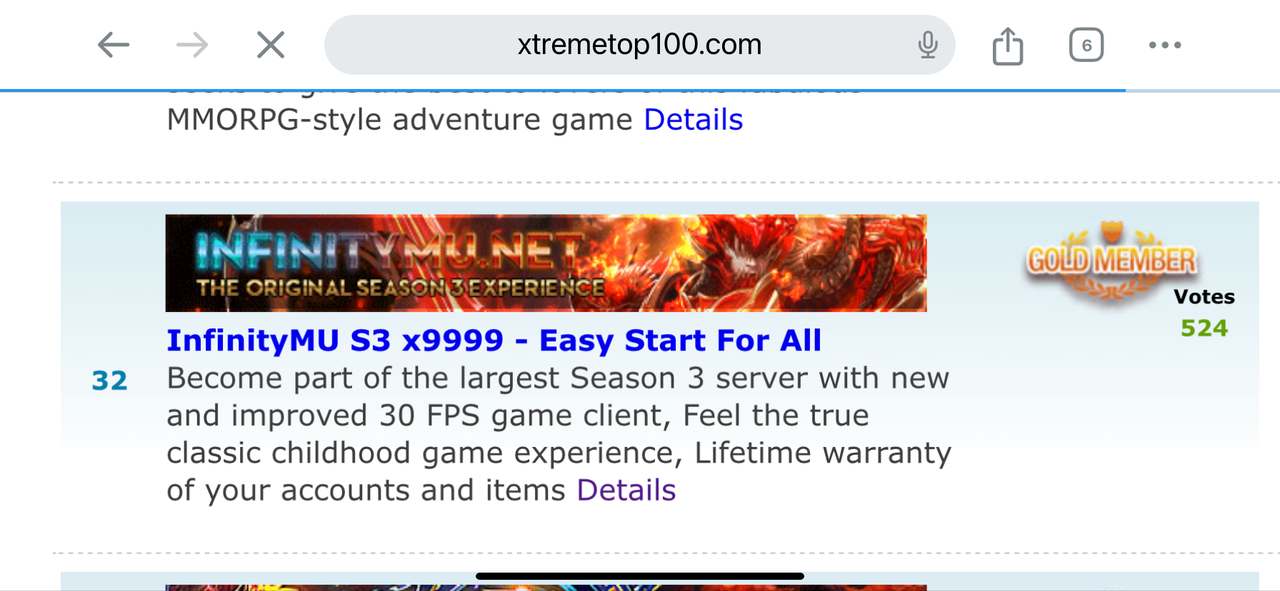Screen dimensions: 1280x591
Task: Click the partially visible banner at bottom
Action: click(x=546, y=587)
